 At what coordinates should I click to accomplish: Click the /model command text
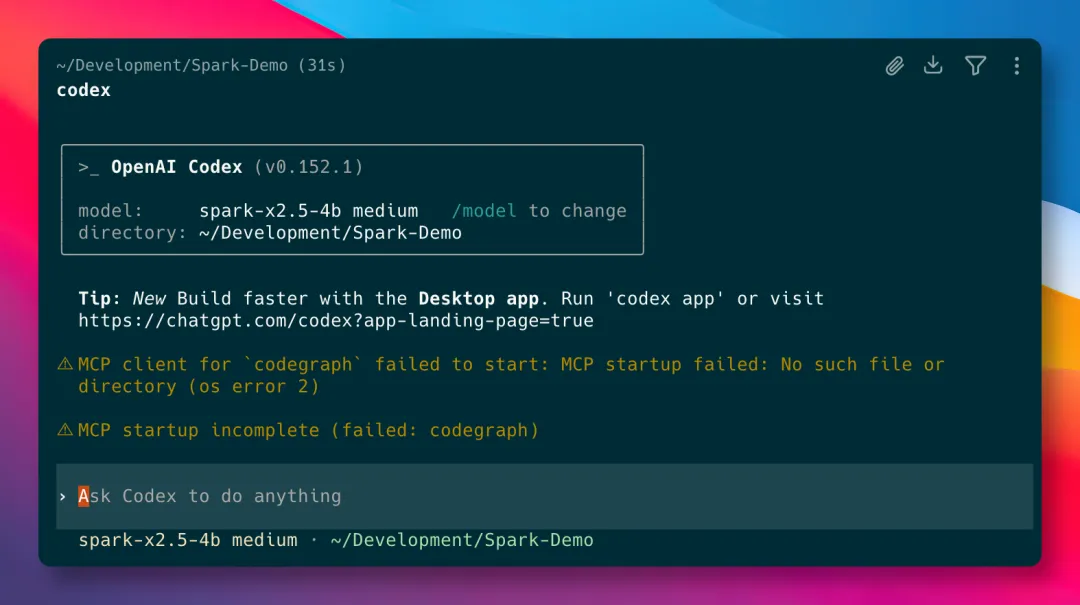tap(484, 211)
